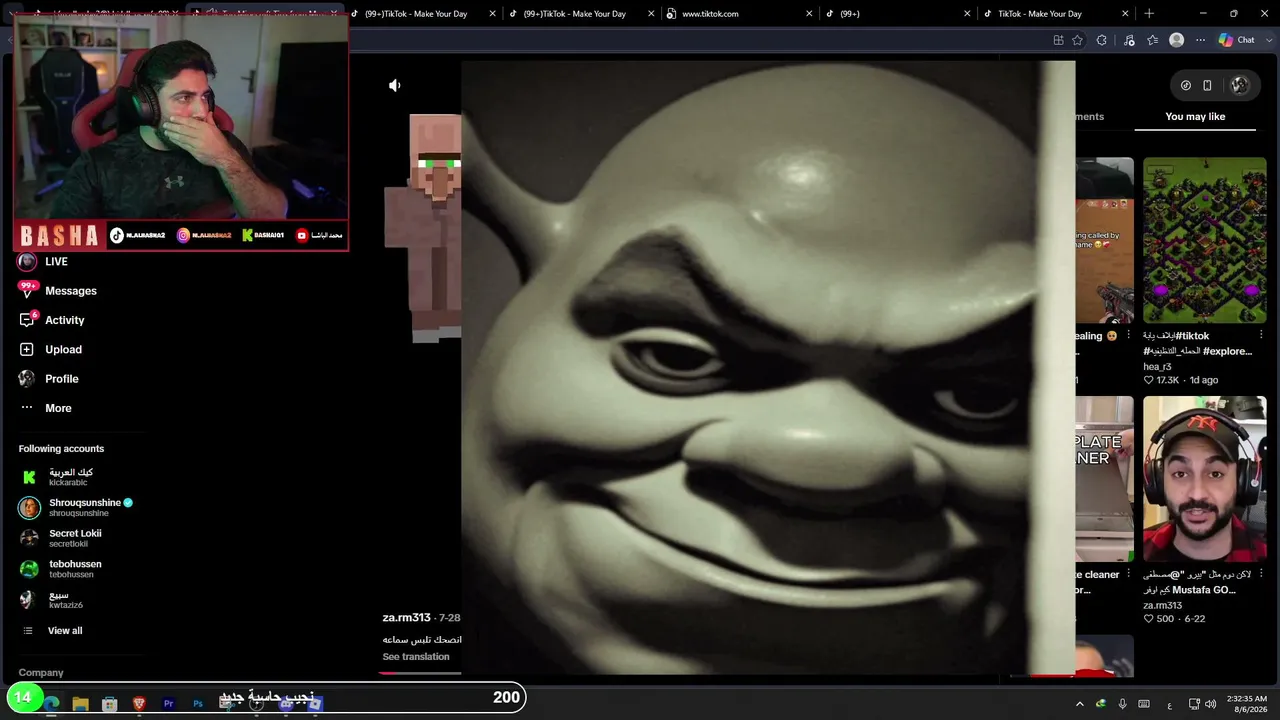Open the browser Favorites list
This screenshot has width=1280, height=720.
(x=1153, y=40)
